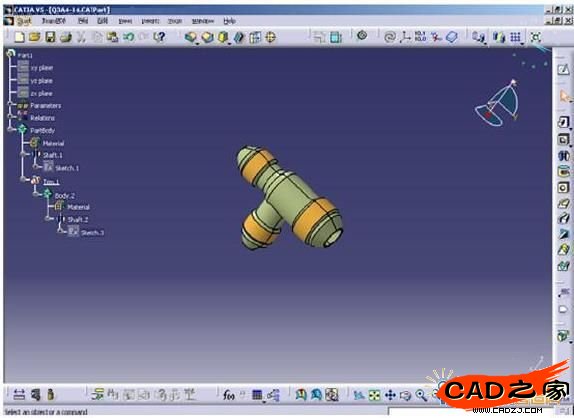574x418 pixels.
Task: Click the Undo arrow icon
Action: coord(128,37)
